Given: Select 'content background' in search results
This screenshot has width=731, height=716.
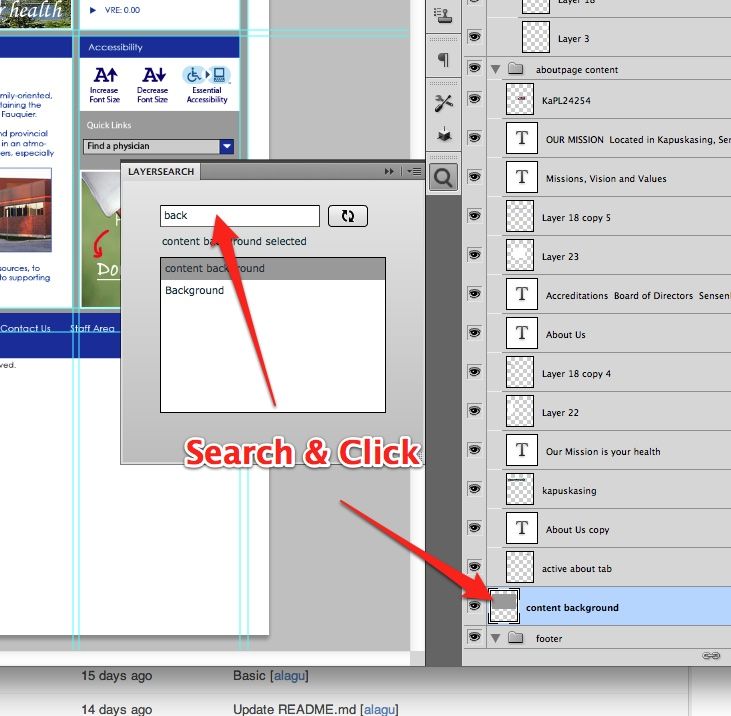Looking at the screenshot, I should point(273,268).
